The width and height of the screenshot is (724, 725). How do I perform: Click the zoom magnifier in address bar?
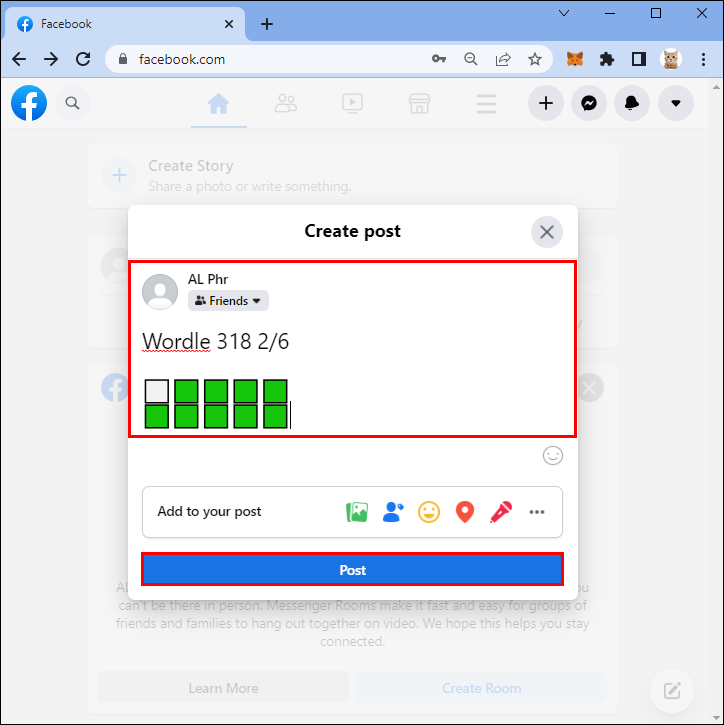coord(471,59)
